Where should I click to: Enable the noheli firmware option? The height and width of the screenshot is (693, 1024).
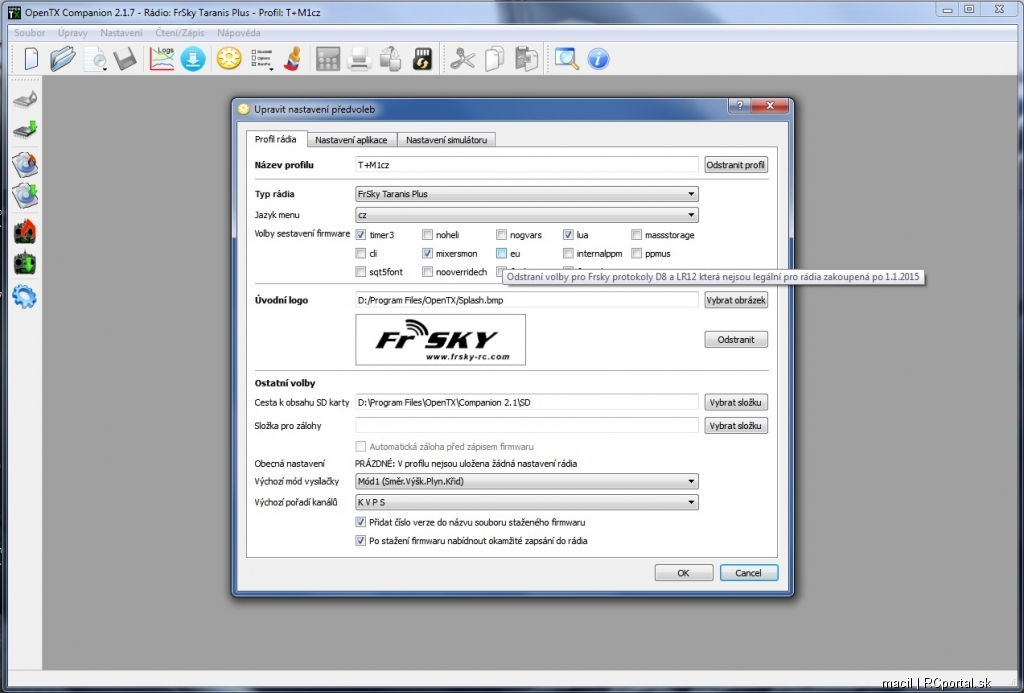tap(427, 234)
